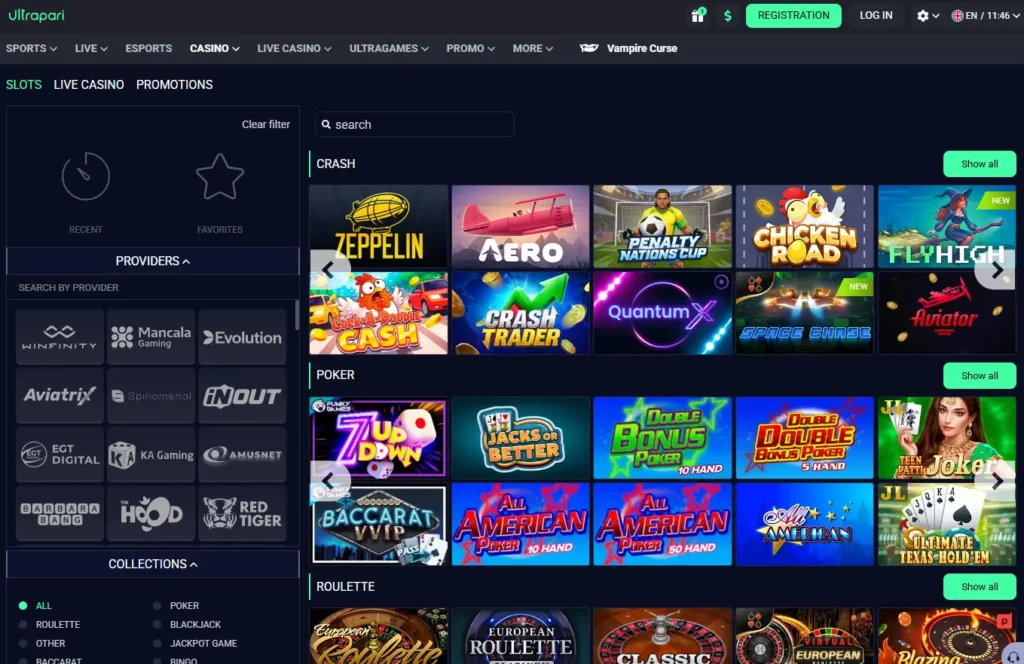
Task: Filter by Winfinity provider
Action: 59,337
